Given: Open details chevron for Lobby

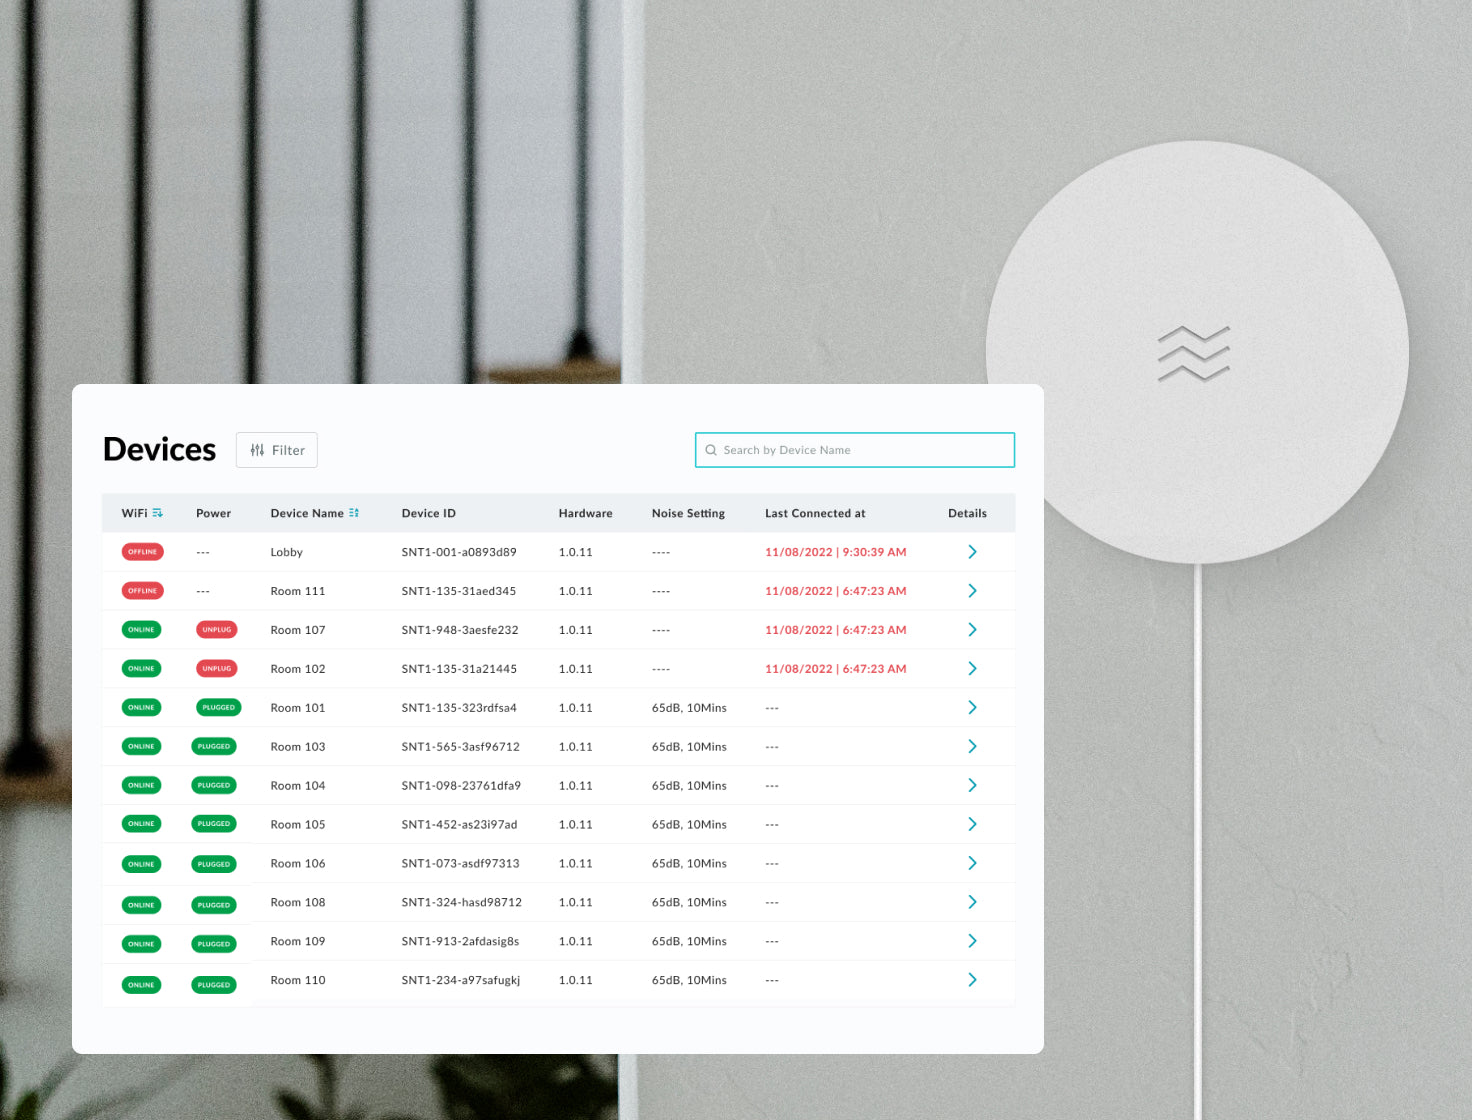Looking at the screenshot, I should tap(972, 552).
